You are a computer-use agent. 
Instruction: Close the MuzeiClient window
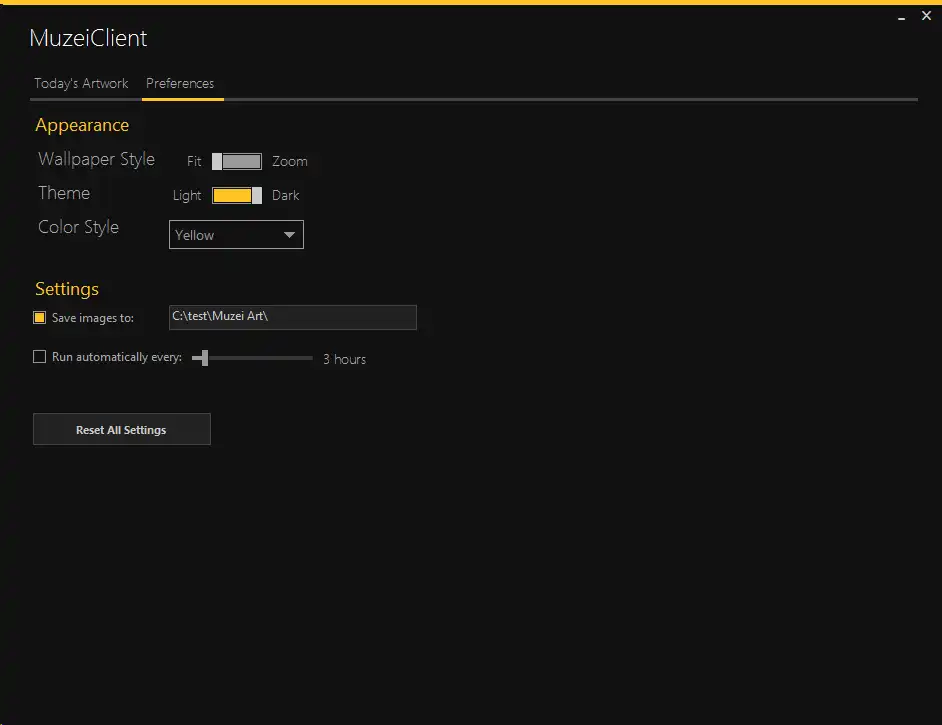coord(926,16)
